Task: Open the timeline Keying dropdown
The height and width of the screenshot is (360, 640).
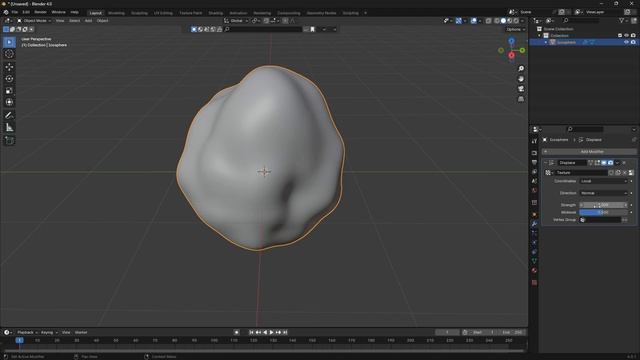Action: (x=49, y=333)
